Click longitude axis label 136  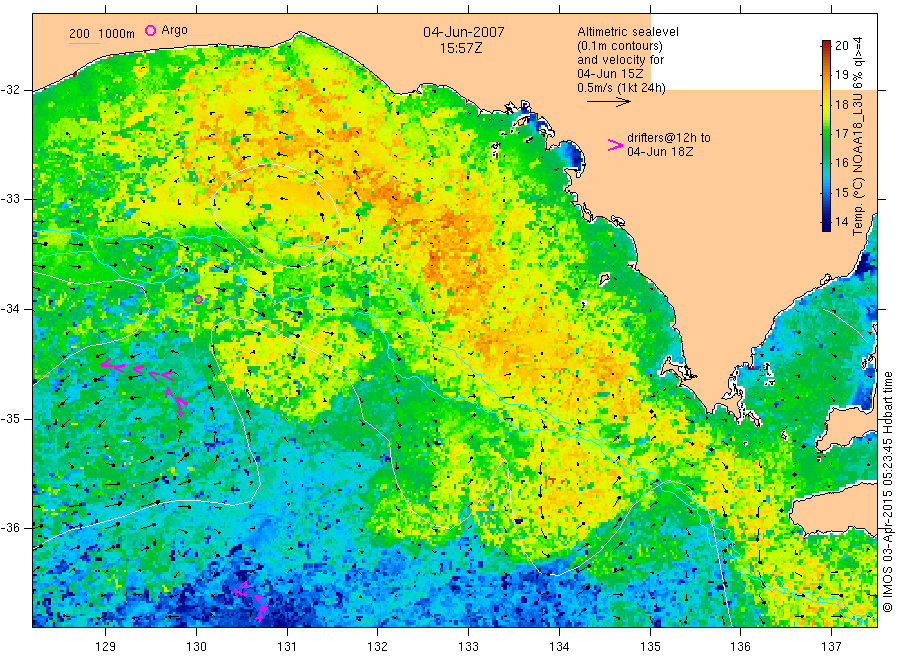[740, 647]
